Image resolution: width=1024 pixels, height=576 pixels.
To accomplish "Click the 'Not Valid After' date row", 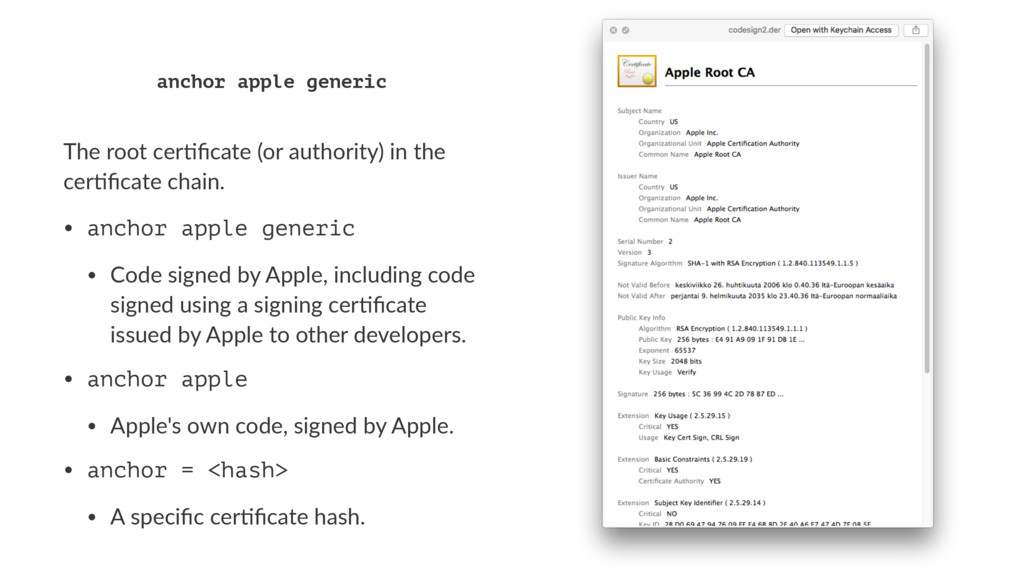I will pyautogui.click(x=757, y=296).
